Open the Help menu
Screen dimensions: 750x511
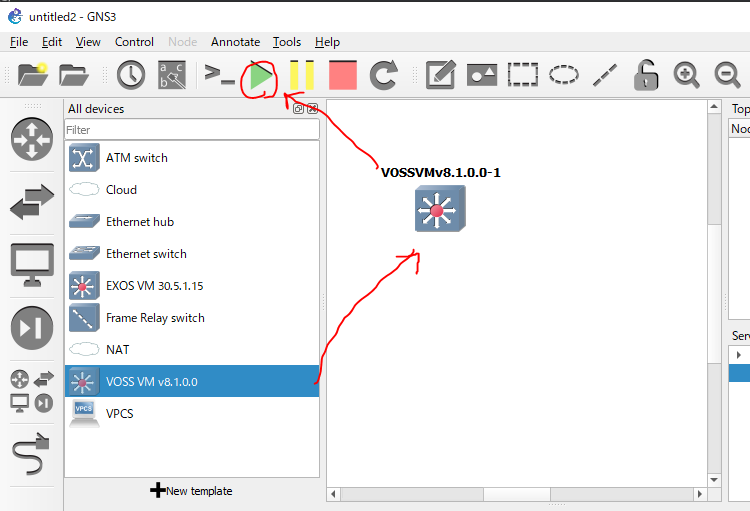[x=327, y=42]
